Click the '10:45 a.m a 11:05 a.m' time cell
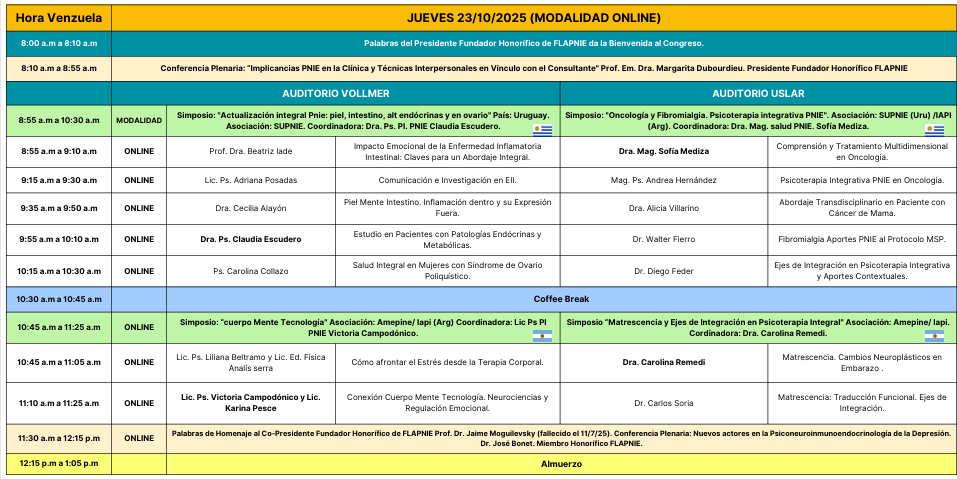The width and height of the screenshot is (957, 479). tap(59, 362)
